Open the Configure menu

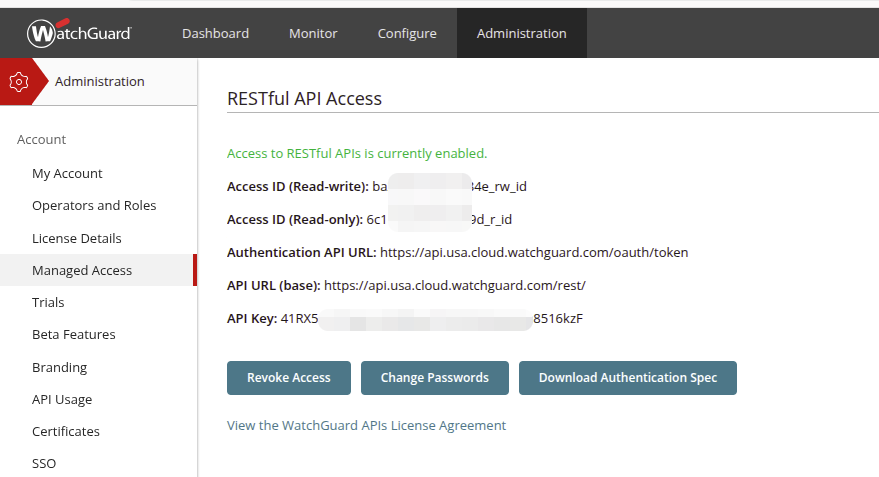click(407, 34)
